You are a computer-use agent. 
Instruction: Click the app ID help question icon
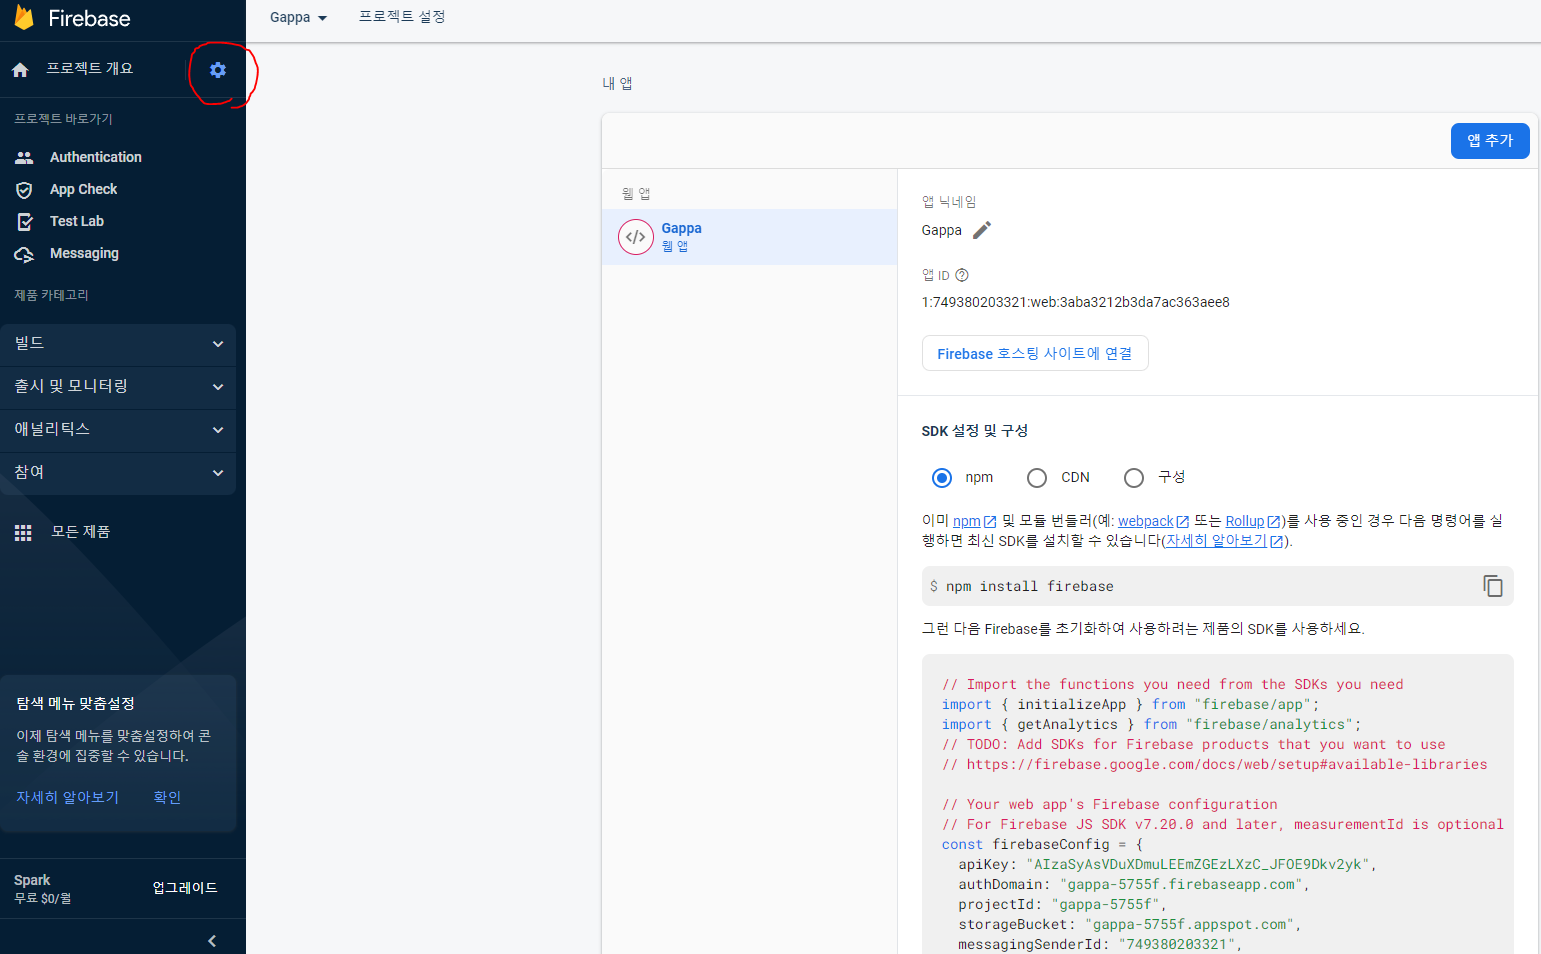click(x=962, y=275)
